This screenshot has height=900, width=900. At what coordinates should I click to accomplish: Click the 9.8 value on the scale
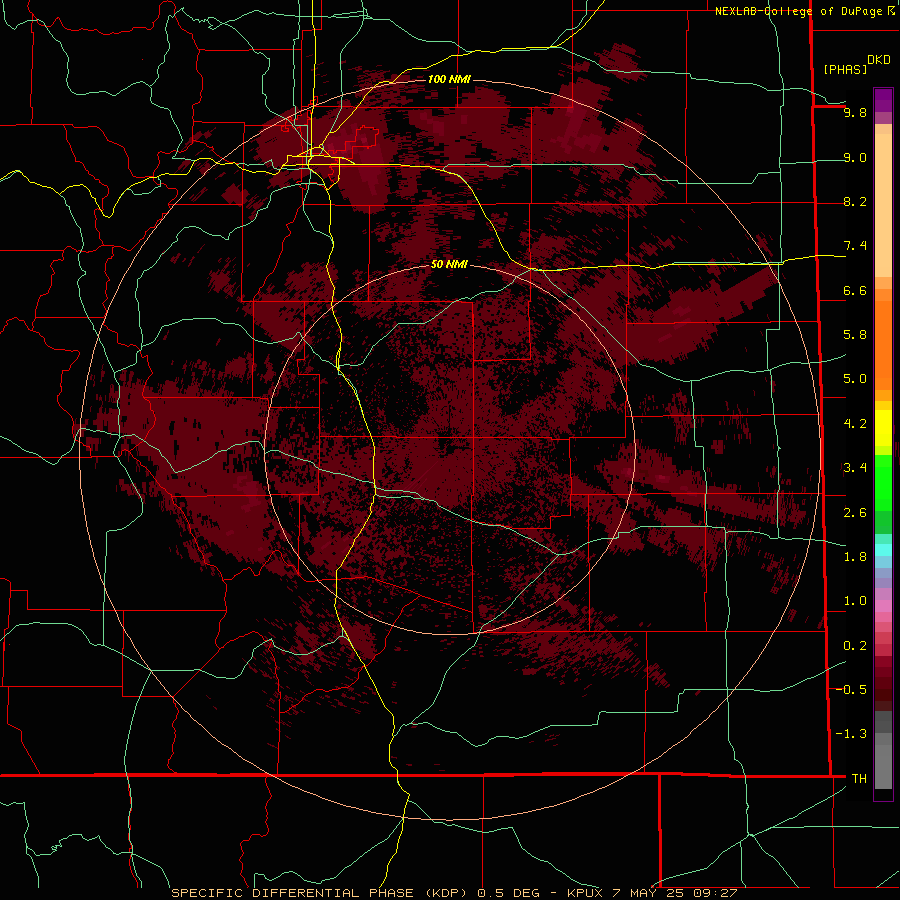pyautogui.click(x=855, y=112)
